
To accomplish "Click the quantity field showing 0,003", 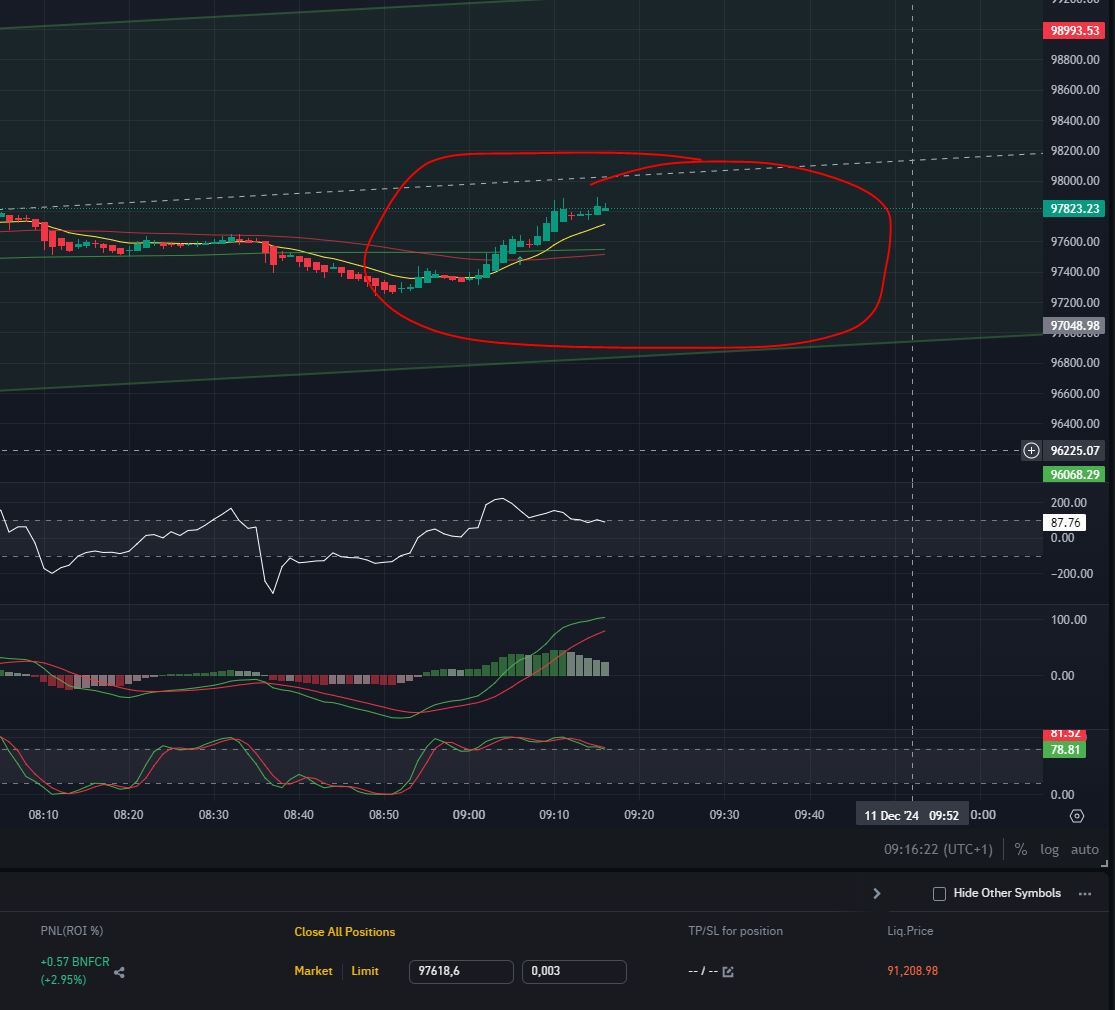I will pyautogui.click(x=573, y=971).
